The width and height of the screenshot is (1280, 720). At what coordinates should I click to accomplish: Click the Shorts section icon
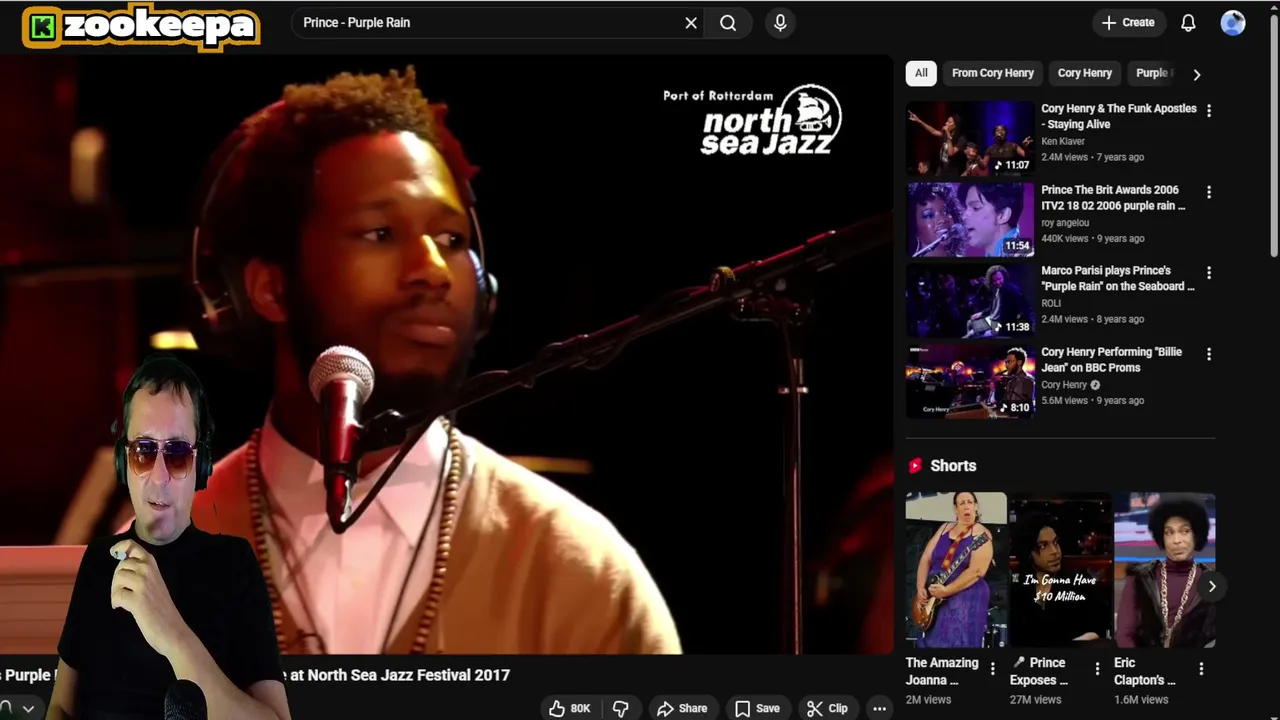pyautogui.click(x=914, y=466)
